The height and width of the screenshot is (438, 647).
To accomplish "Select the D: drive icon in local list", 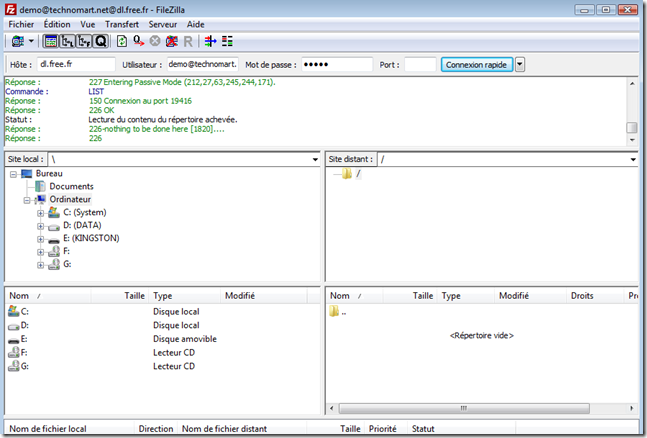I will click(x=14, y=326).
